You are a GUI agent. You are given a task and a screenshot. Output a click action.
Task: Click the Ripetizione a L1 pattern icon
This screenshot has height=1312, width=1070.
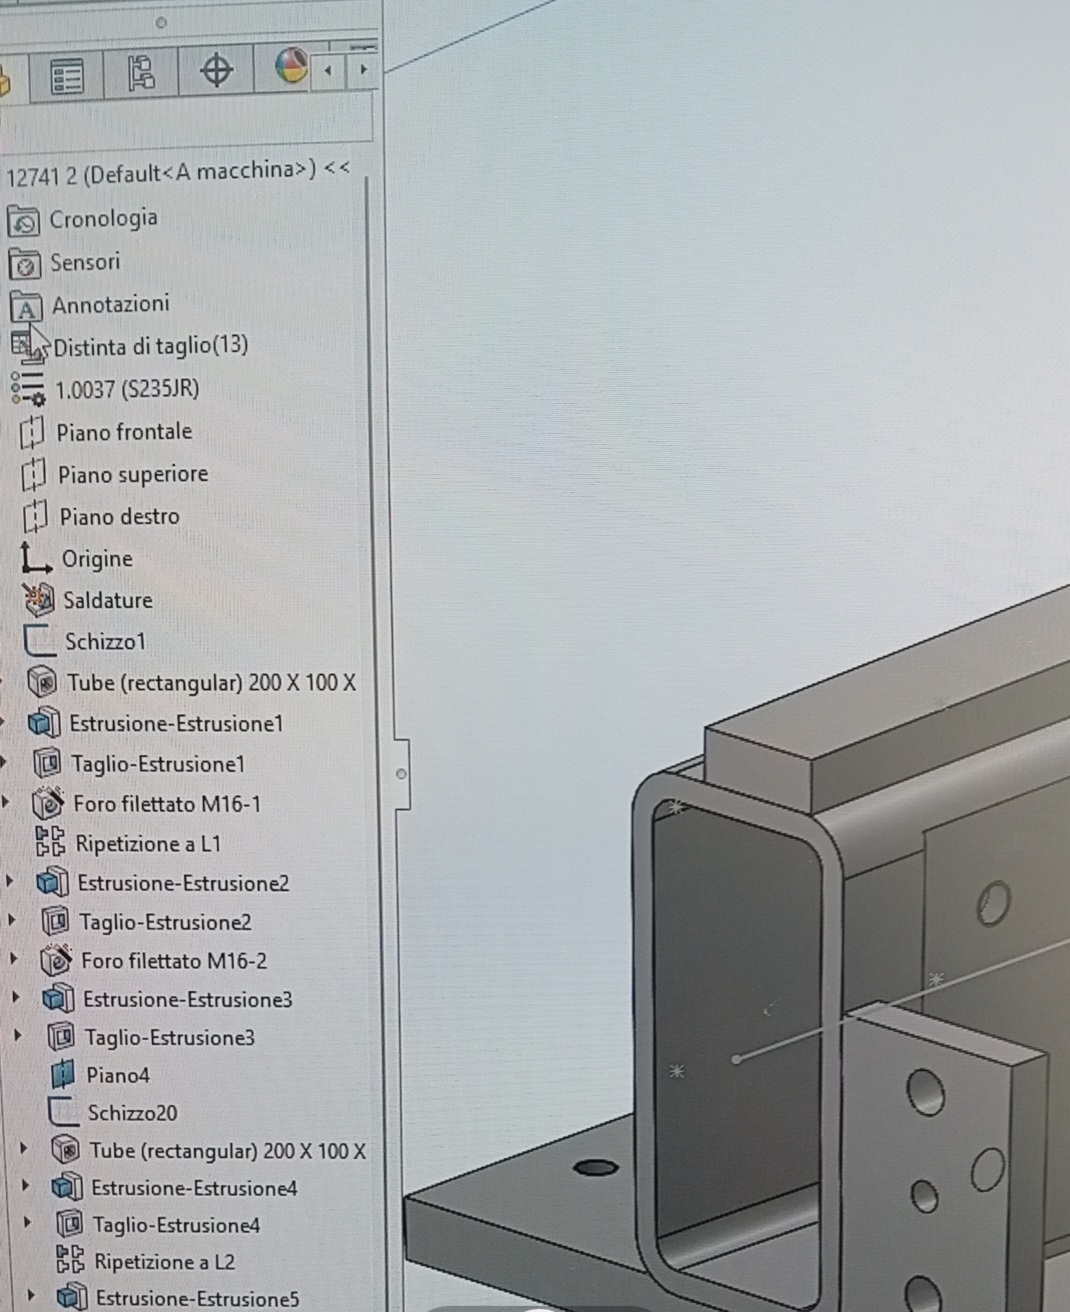click(x=50, y=842)
